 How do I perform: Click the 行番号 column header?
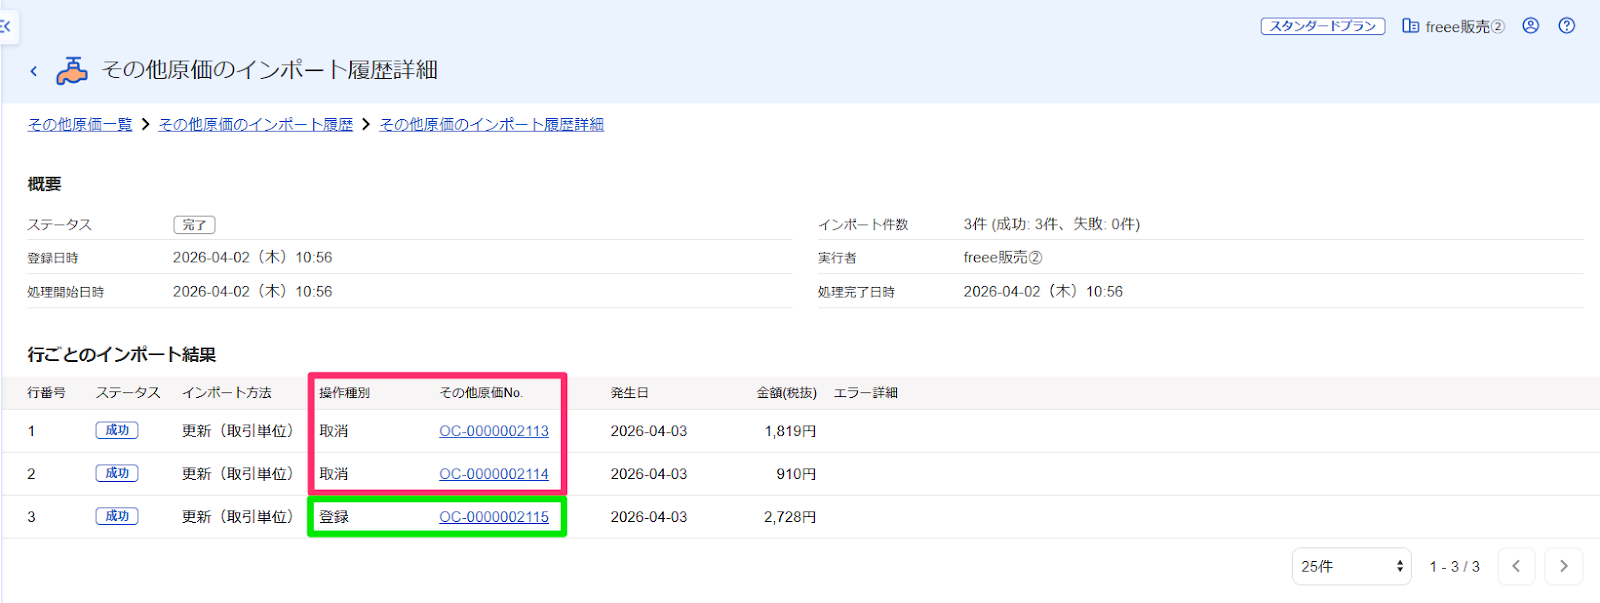pyautogui.click(x=46, y=393)
